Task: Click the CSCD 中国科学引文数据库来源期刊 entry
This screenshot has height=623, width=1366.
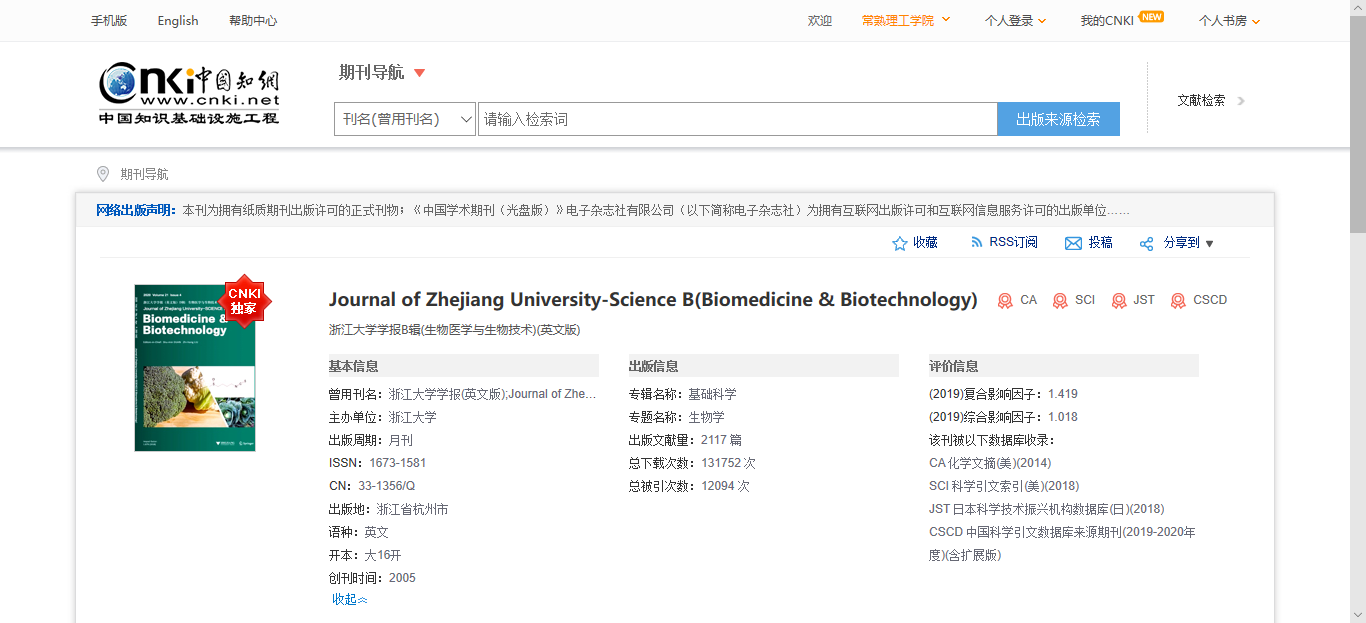Action: tap(1062, 543)
